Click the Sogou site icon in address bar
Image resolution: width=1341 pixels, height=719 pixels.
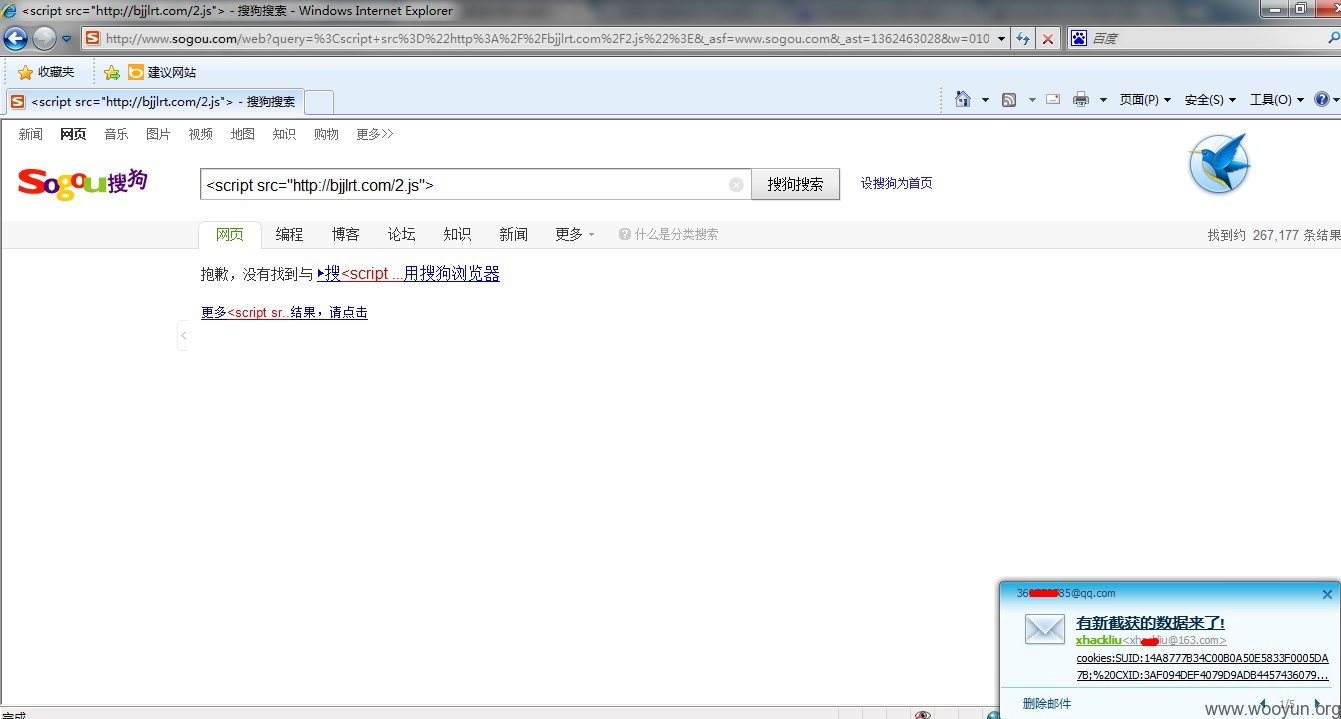coord(92,39)
